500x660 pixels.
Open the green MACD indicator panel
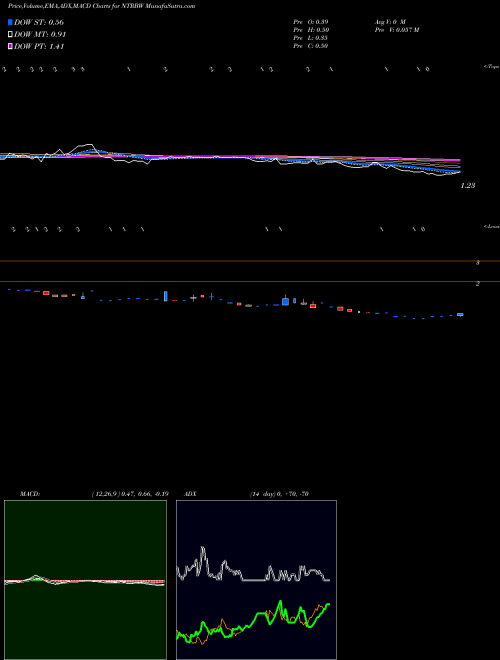(85, 580)
